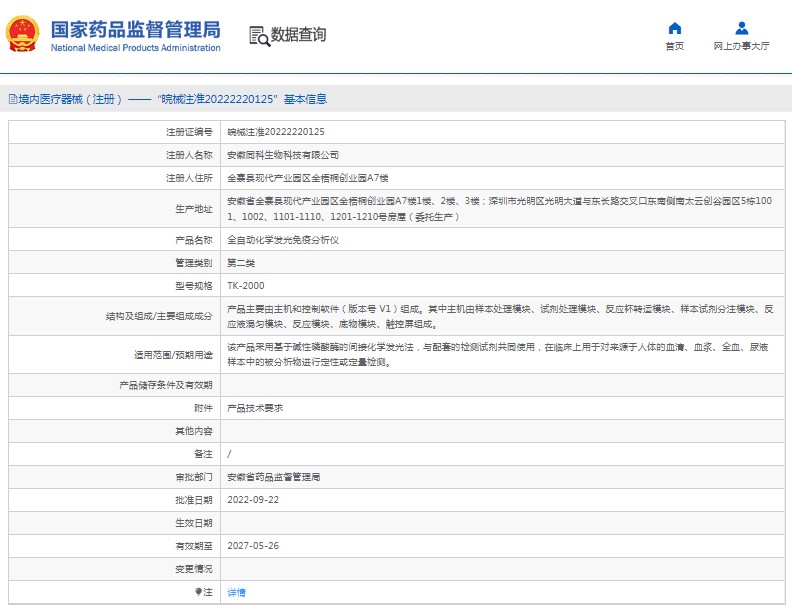Click the 型号规格 row label
The height and width of the screenshot is (611, 792).
[194, 286]
